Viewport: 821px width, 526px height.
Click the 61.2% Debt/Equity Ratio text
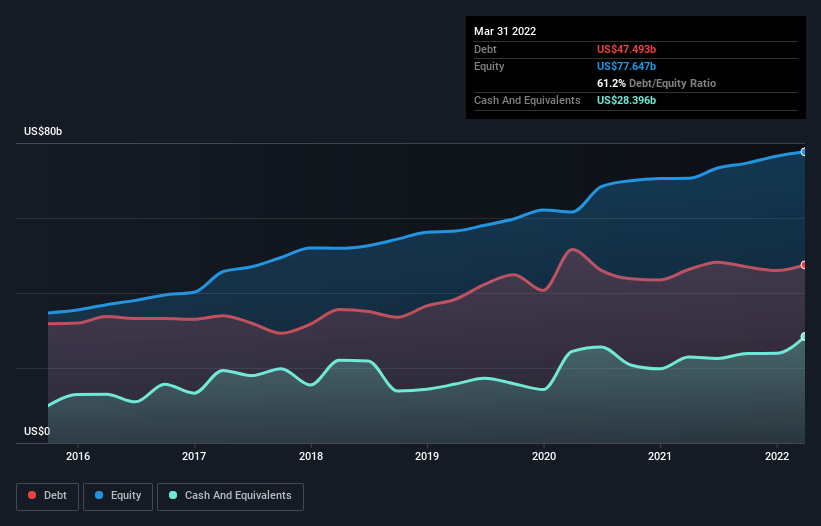(656, 83)
